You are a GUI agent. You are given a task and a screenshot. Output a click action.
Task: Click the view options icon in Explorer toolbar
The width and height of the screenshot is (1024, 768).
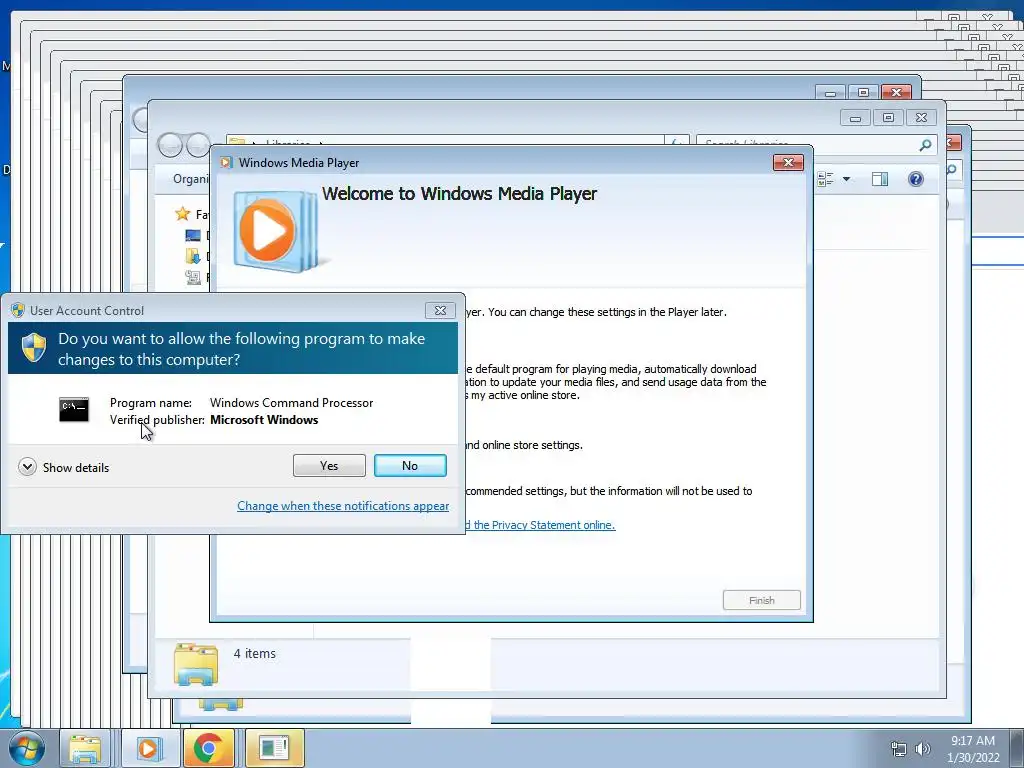pos(825,179)
